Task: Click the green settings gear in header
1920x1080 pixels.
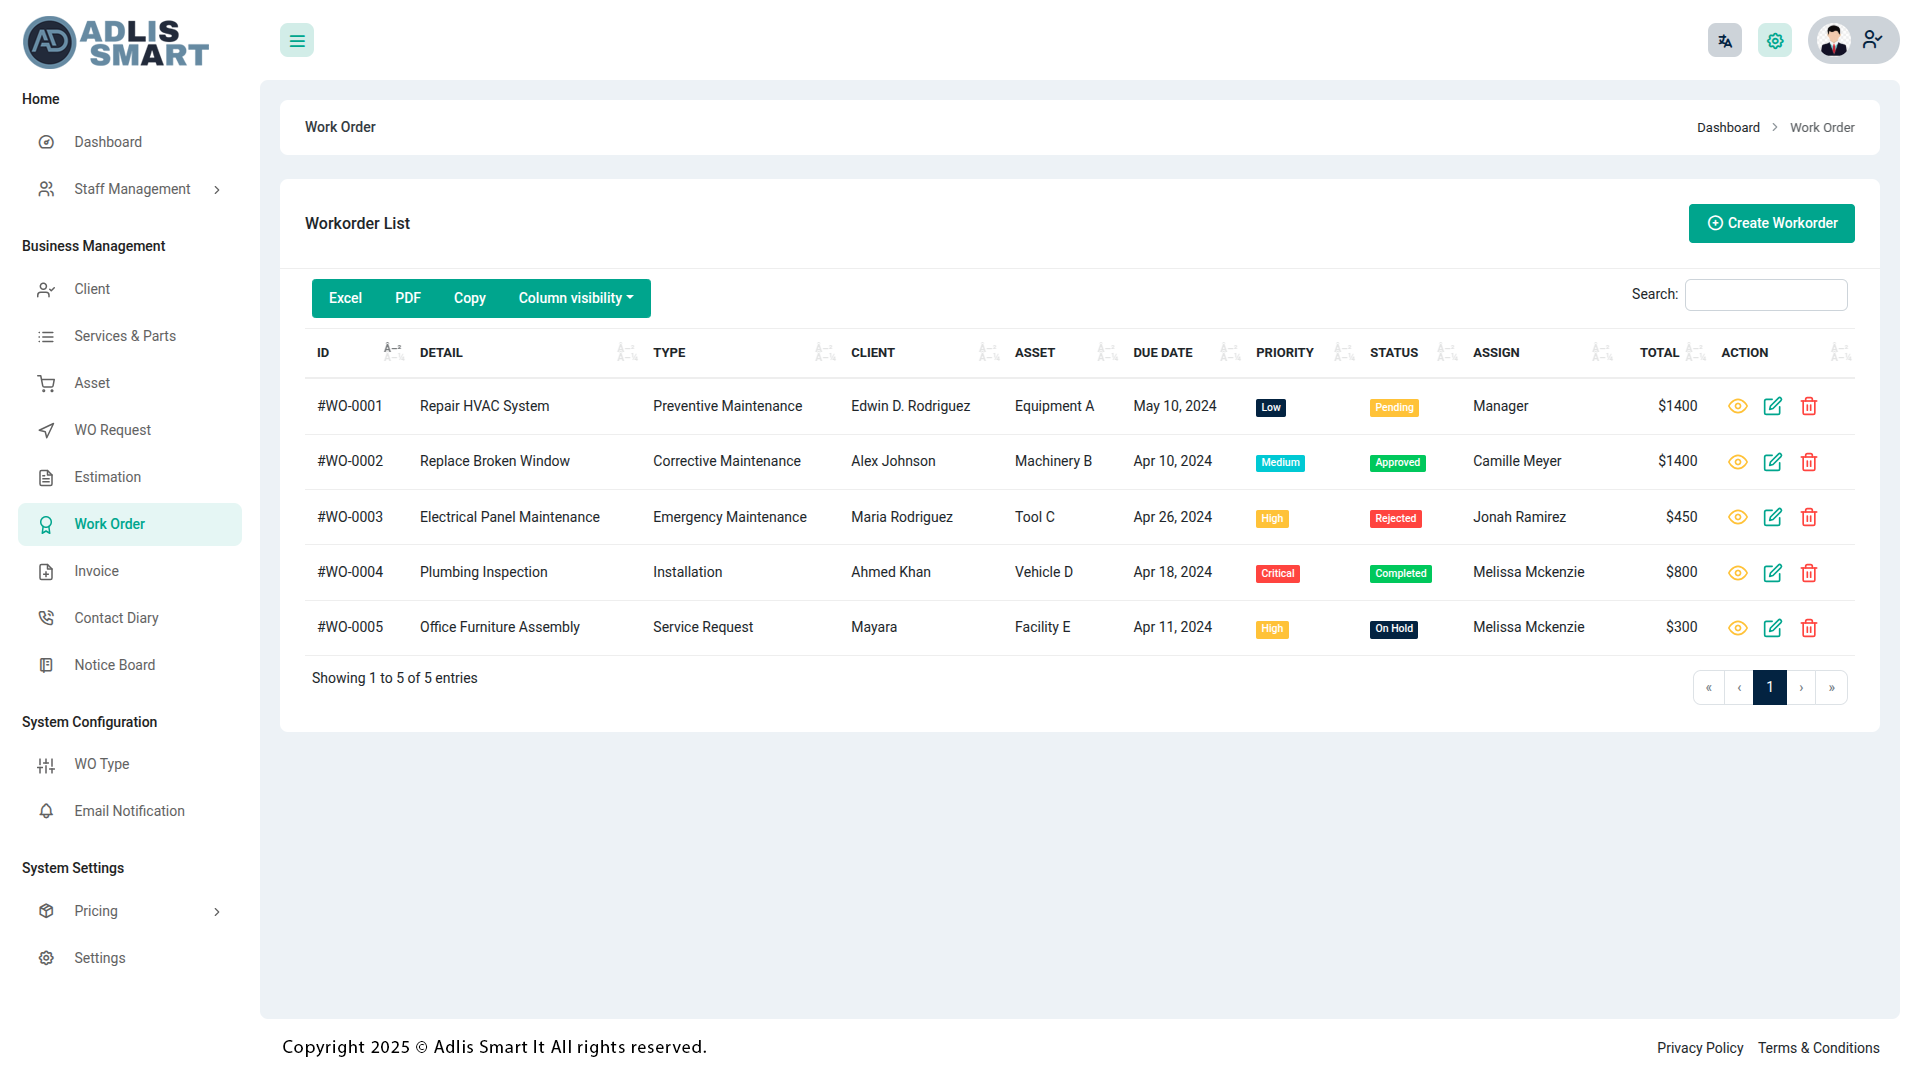Action: 1774,41
